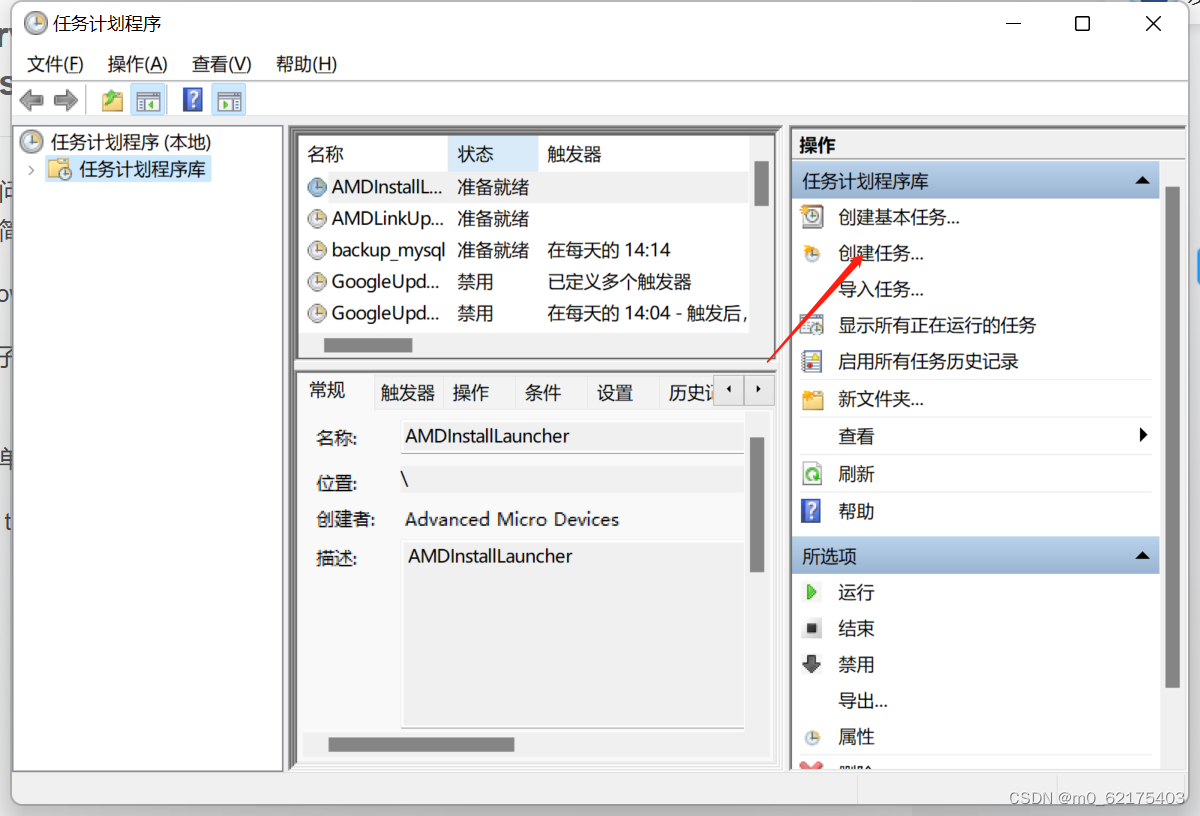Toggle the show/hide console tree toolbar icon
The width and height of the screenshot is (1200, 816).
tap(148, 100)
